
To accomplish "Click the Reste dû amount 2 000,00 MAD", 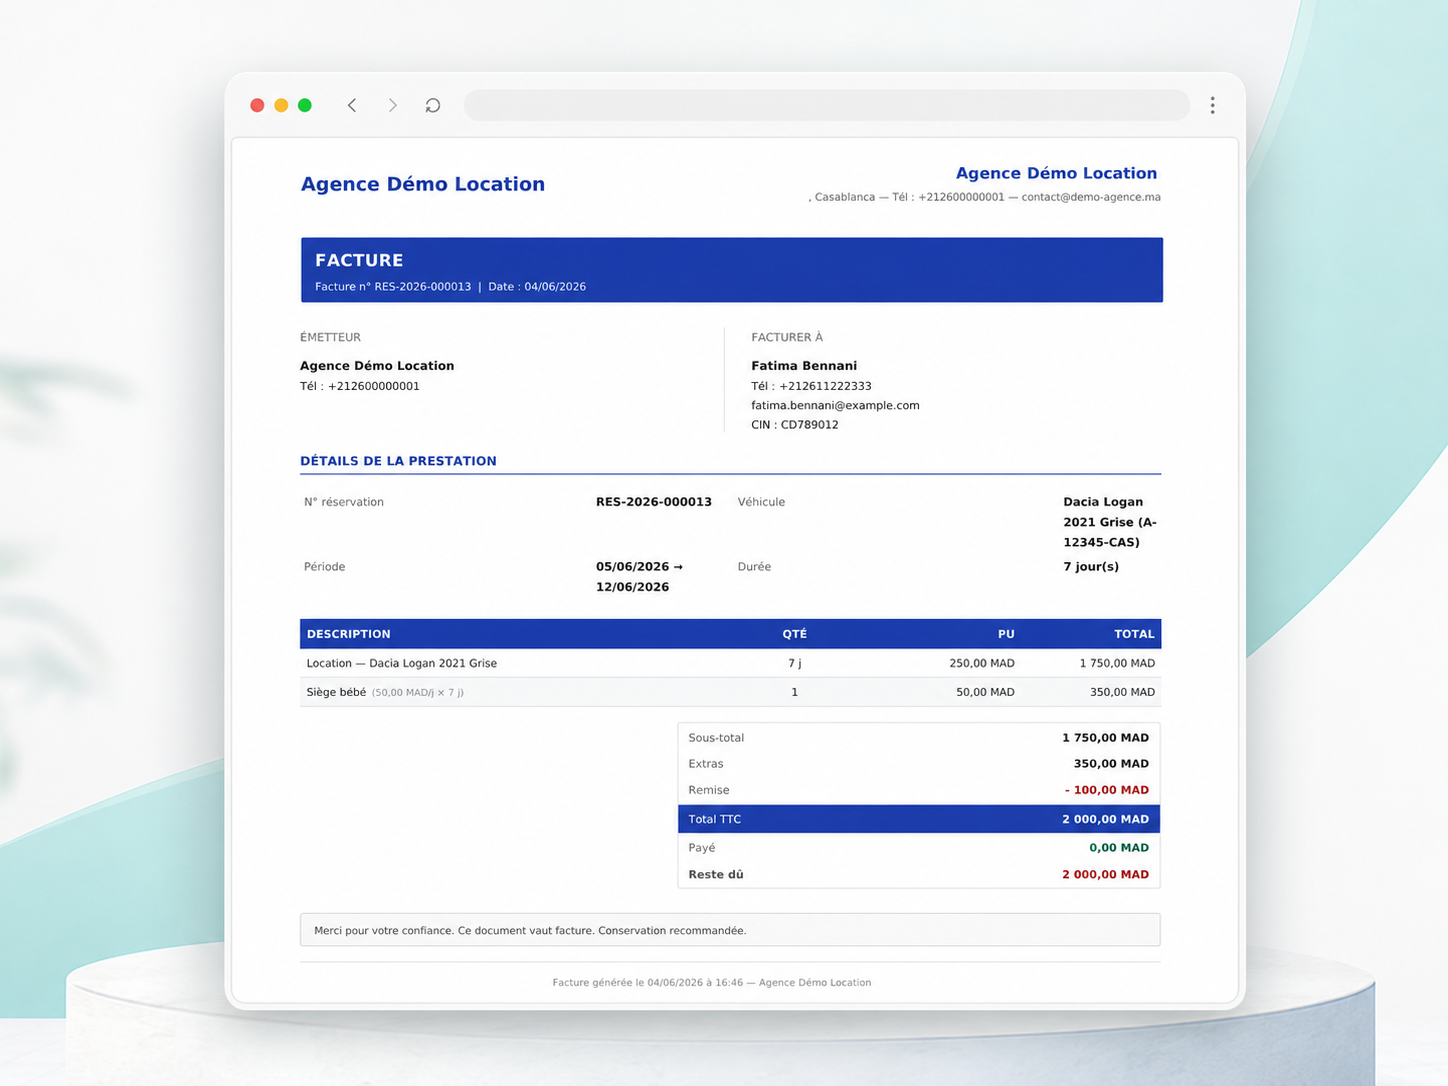I will coord(1105,874).
